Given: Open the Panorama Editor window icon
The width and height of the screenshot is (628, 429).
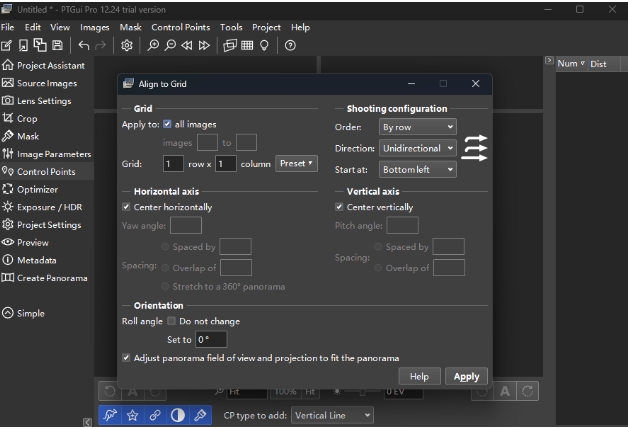Looking at the screenshot, I should pos(230,45).
